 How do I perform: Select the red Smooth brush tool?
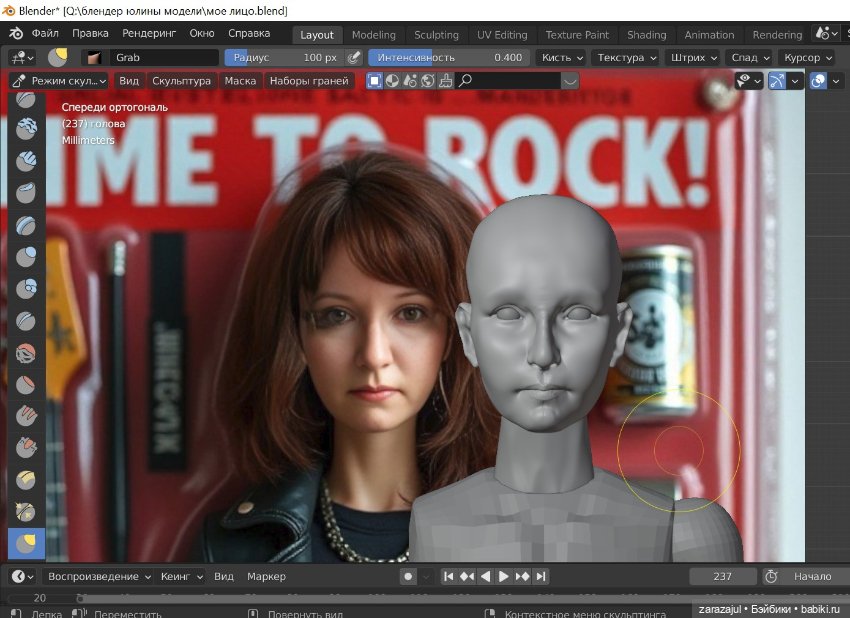coord(27,352)
